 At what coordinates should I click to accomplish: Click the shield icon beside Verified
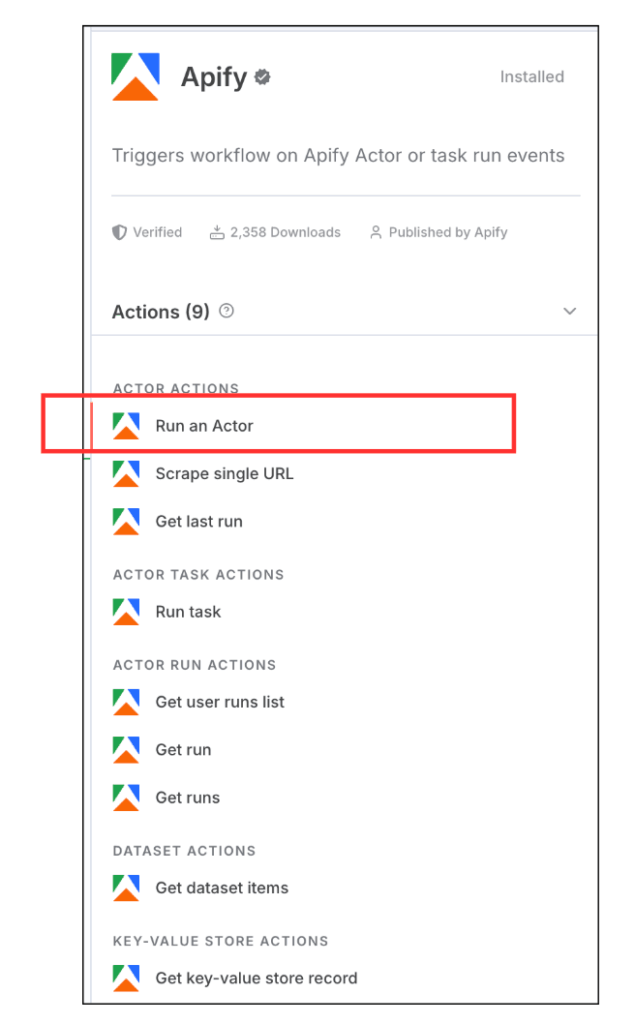point(120,232)
